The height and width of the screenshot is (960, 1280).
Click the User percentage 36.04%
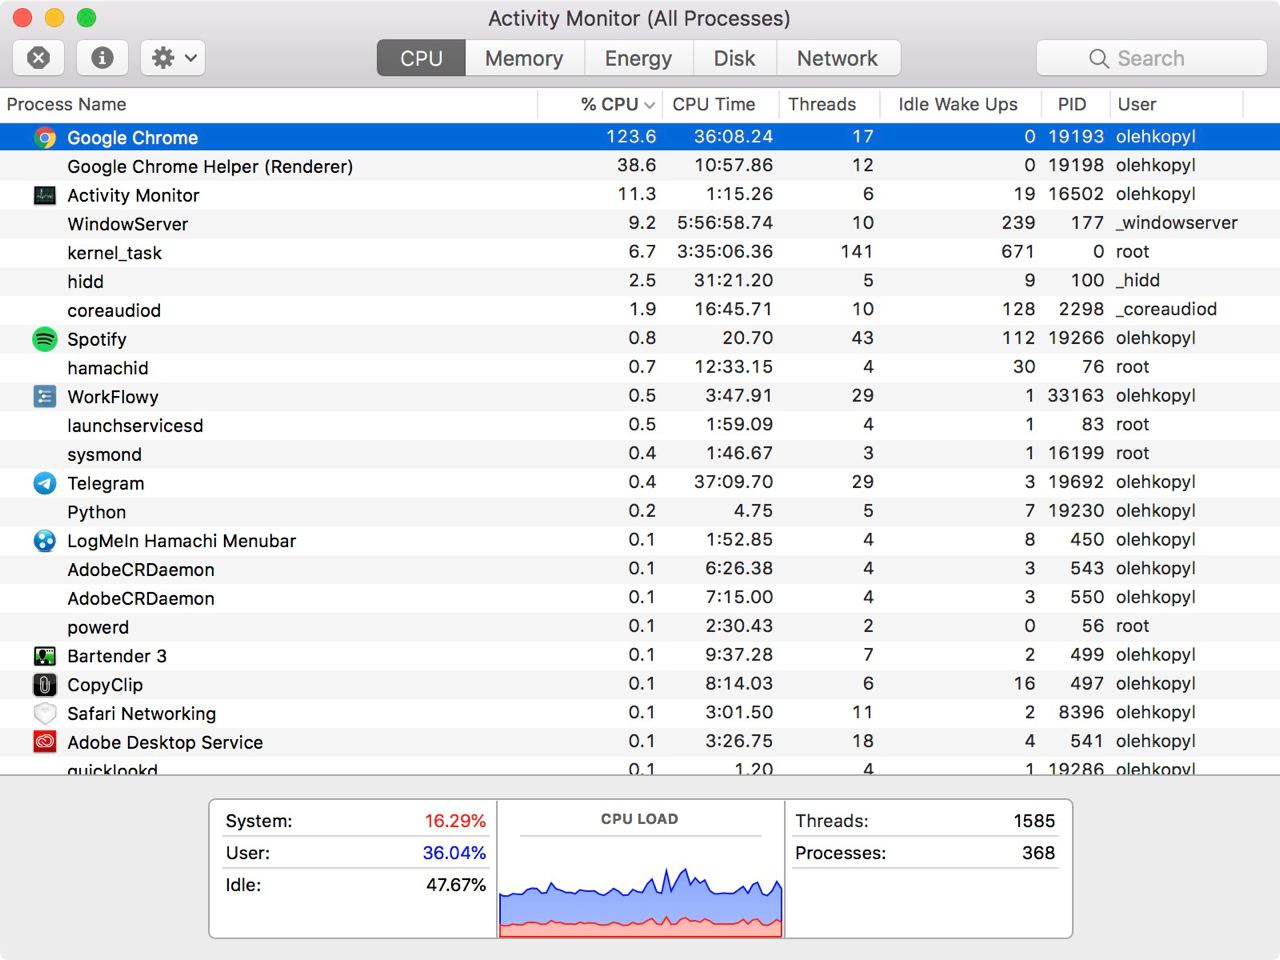coord(454,853)
